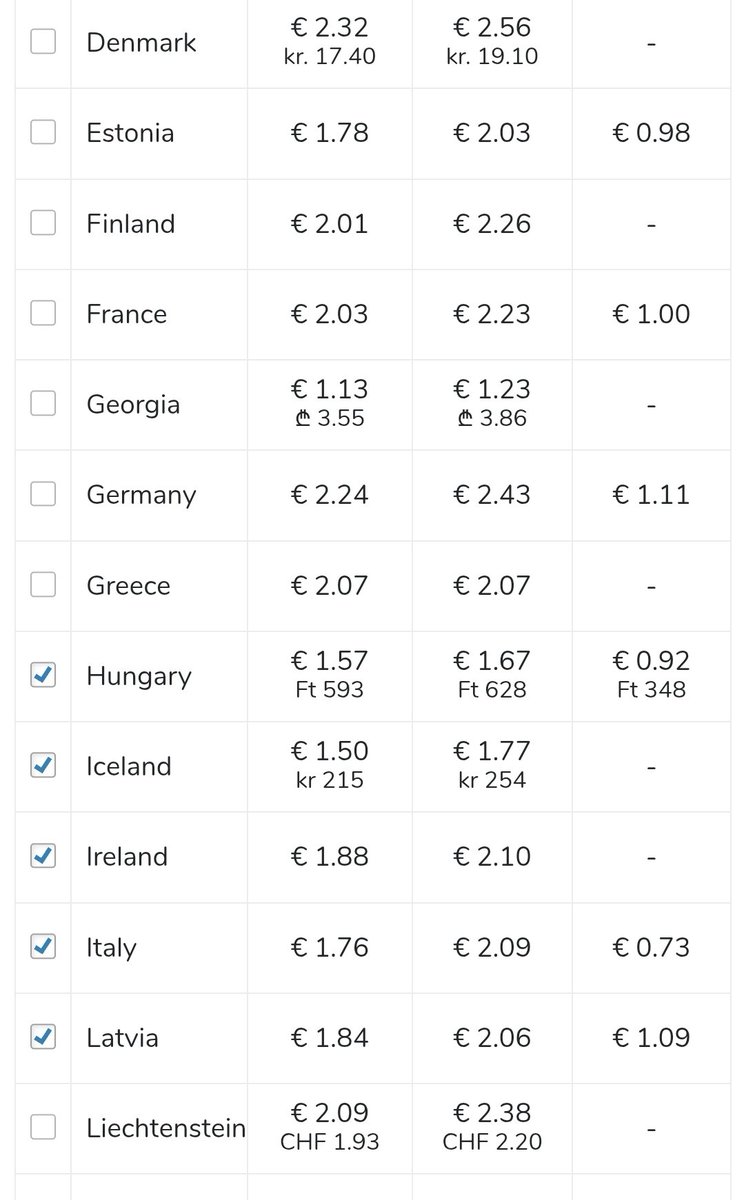Uncheck the Hungary checkbox

coord(43,675)
